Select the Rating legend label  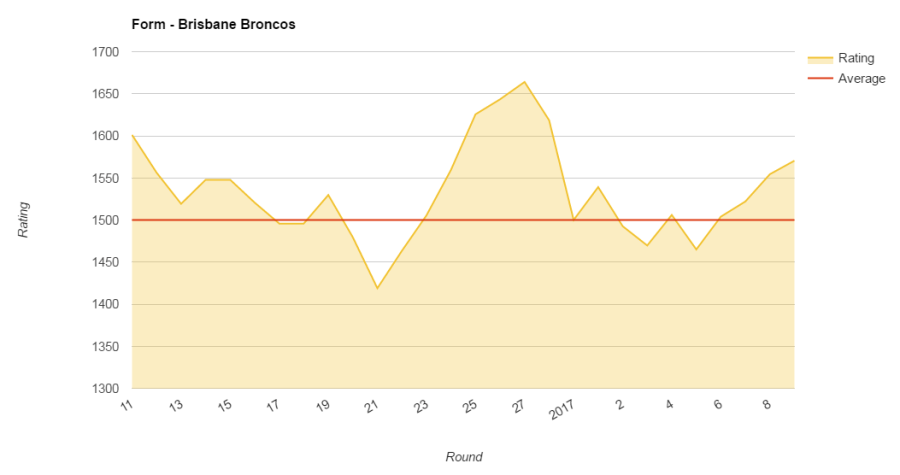point(856,59)
